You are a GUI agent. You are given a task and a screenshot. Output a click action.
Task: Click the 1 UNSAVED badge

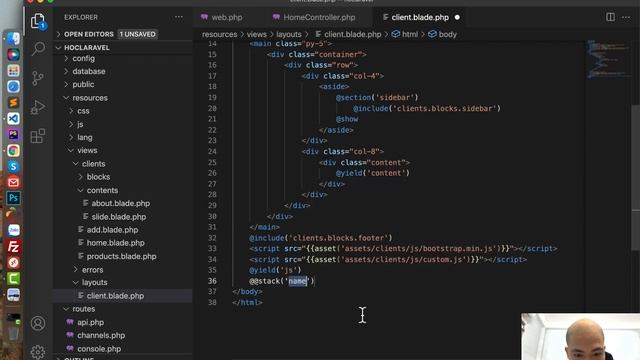(x=138, y=34)
